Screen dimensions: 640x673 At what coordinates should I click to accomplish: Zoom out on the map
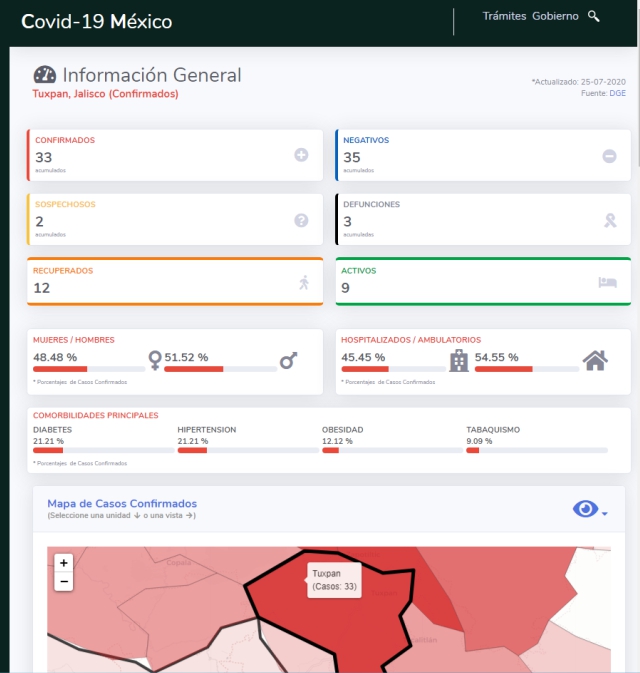[64, 581]
